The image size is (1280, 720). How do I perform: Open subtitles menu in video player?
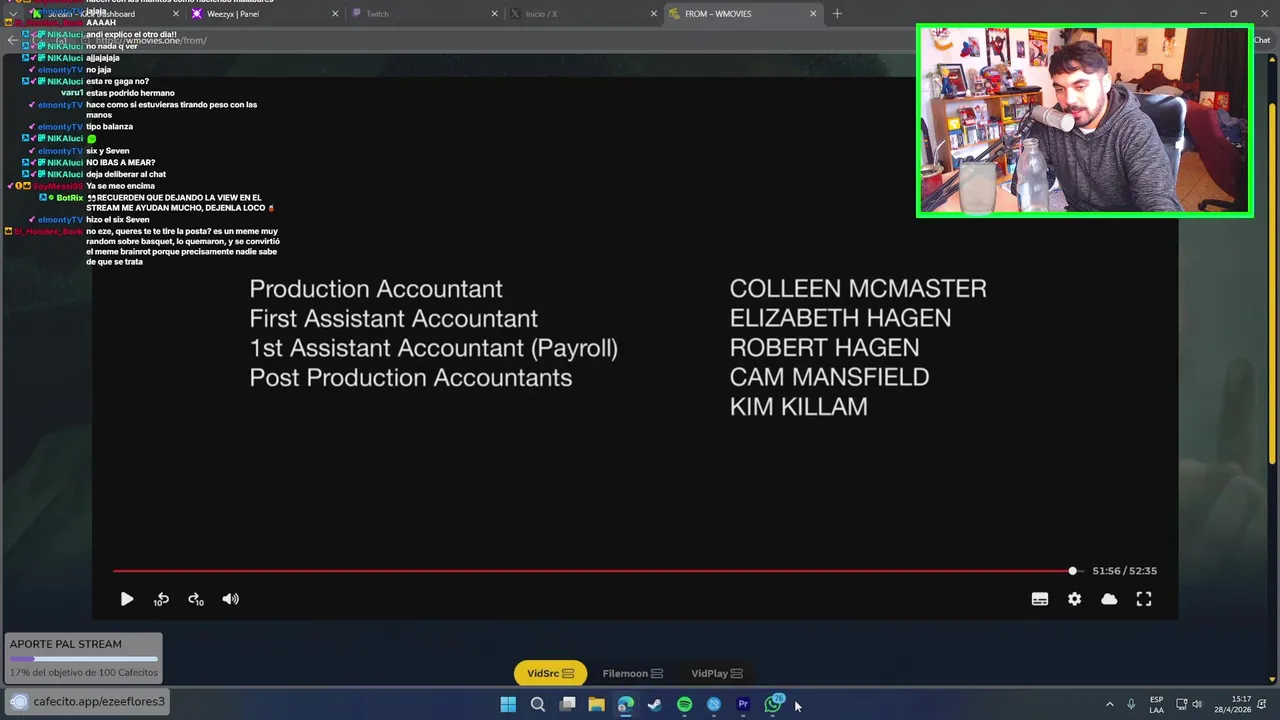(1040, 599)
